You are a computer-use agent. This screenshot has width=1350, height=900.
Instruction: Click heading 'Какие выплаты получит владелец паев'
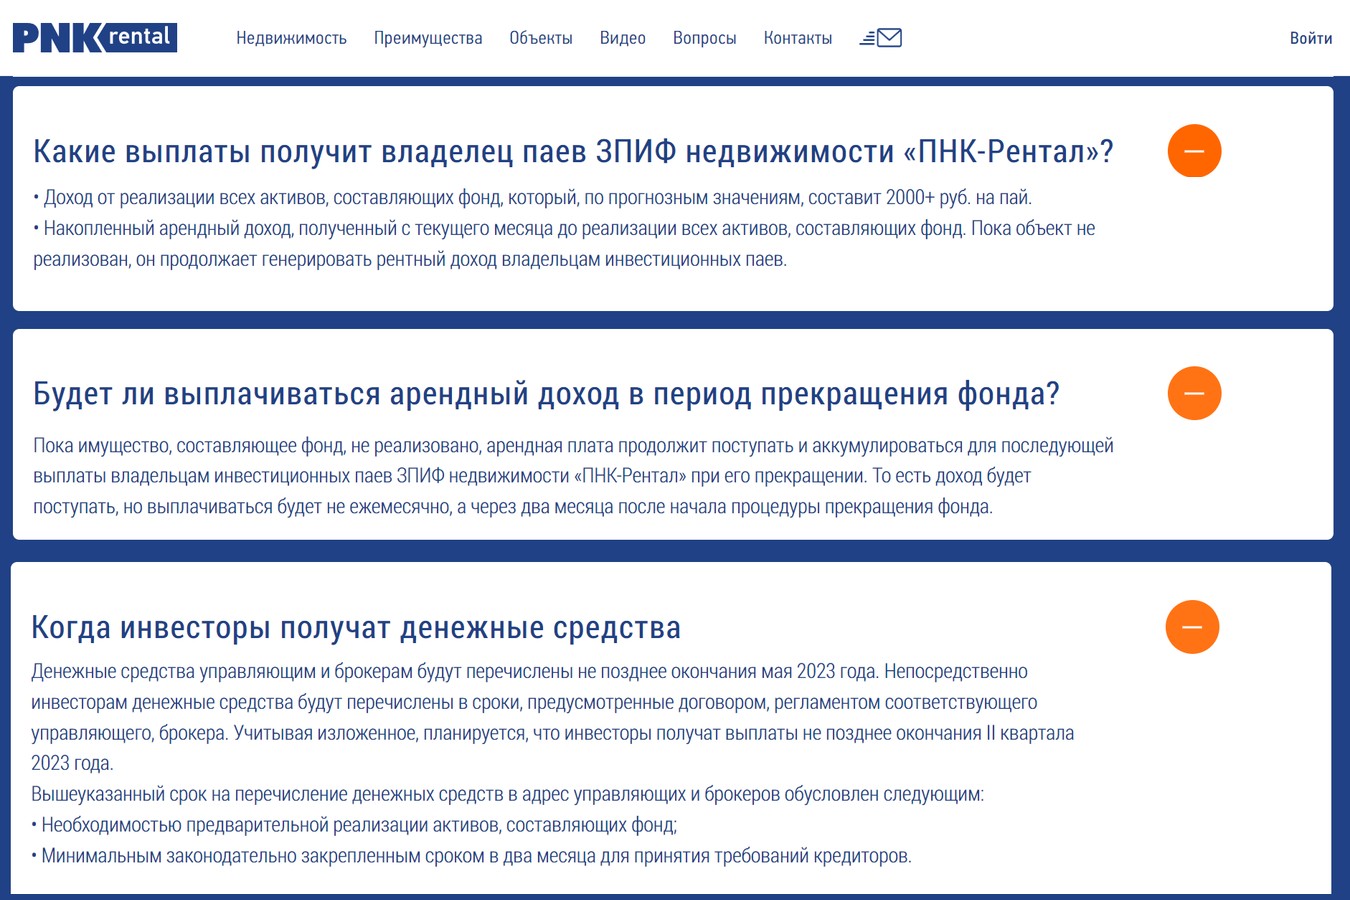click(573, 152)
